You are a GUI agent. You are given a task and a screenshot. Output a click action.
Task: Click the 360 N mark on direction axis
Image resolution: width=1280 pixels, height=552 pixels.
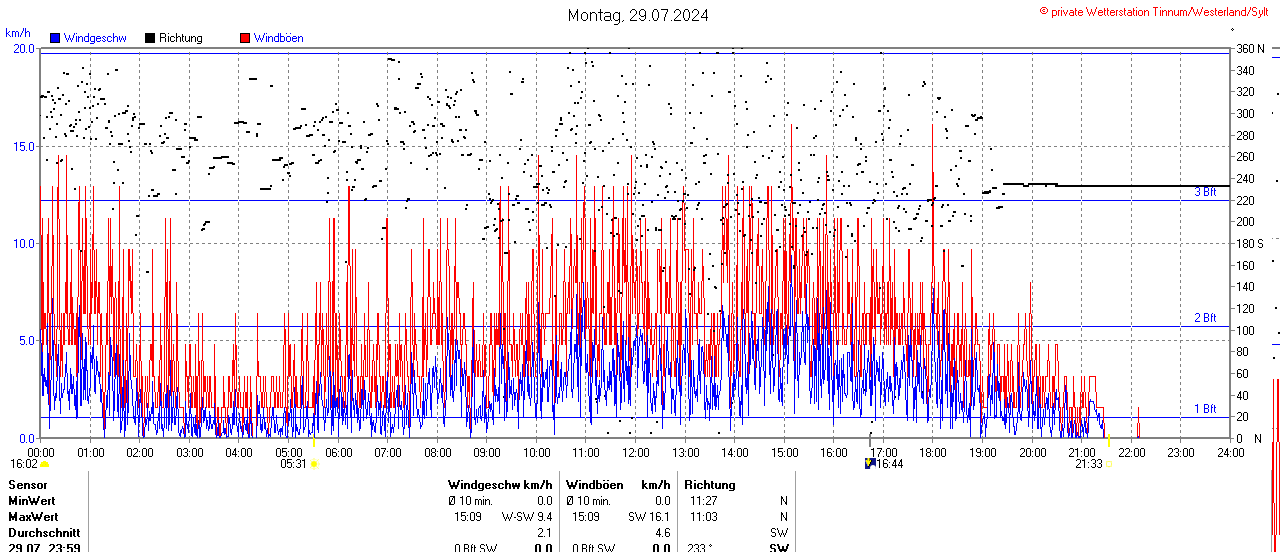pyautogui.click(x=1250, y=49)
